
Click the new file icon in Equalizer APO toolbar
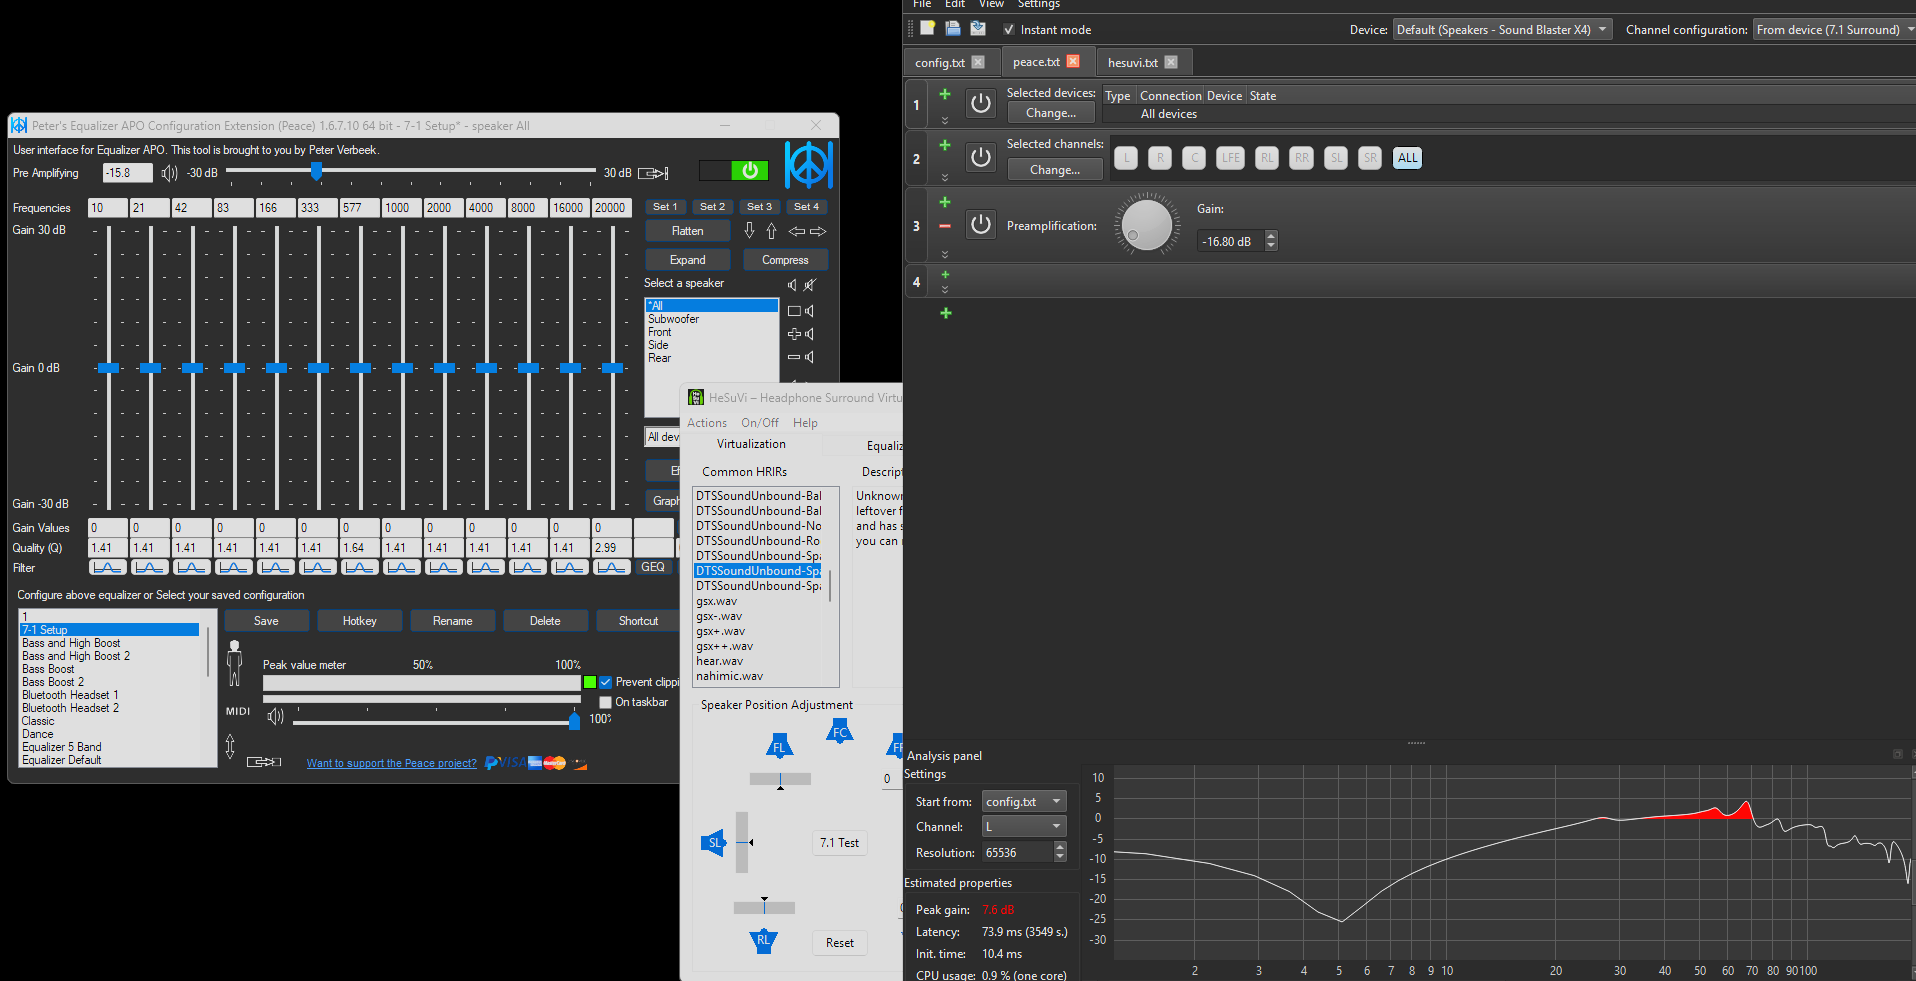click(927, 28)
